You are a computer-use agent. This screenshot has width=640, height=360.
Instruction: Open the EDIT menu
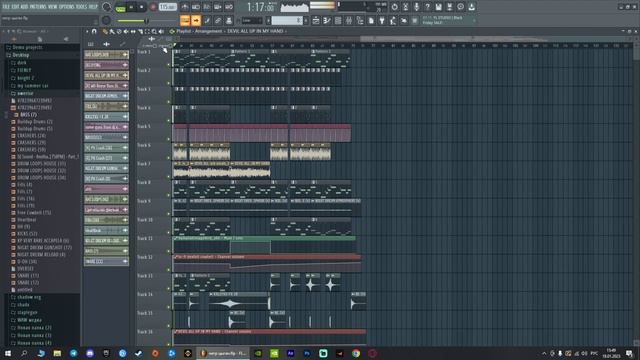tap(16, 7)
